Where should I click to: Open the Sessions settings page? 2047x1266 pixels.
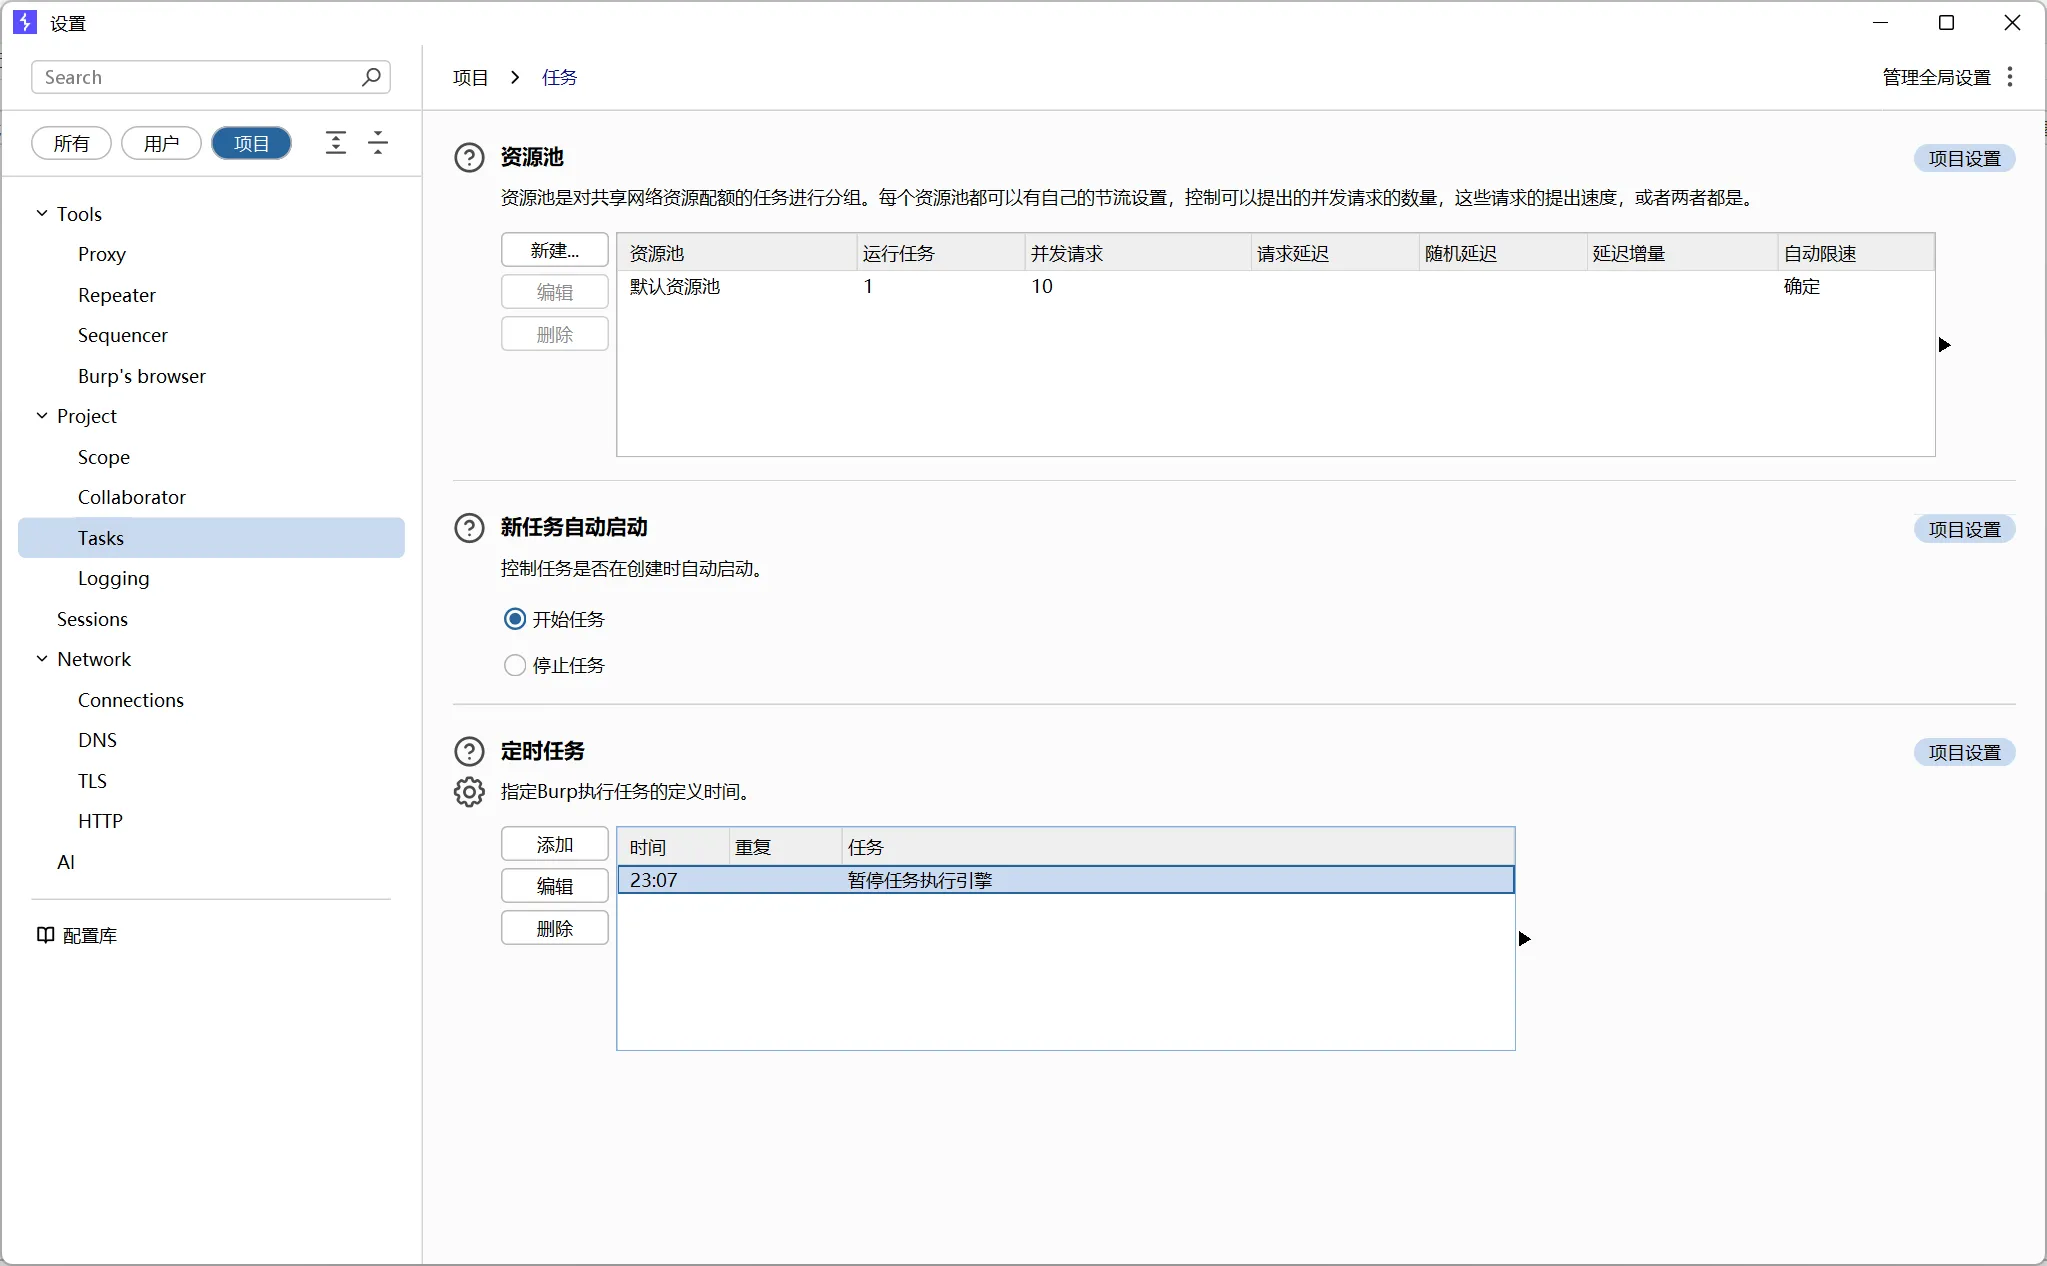click(x=92, y=619)
